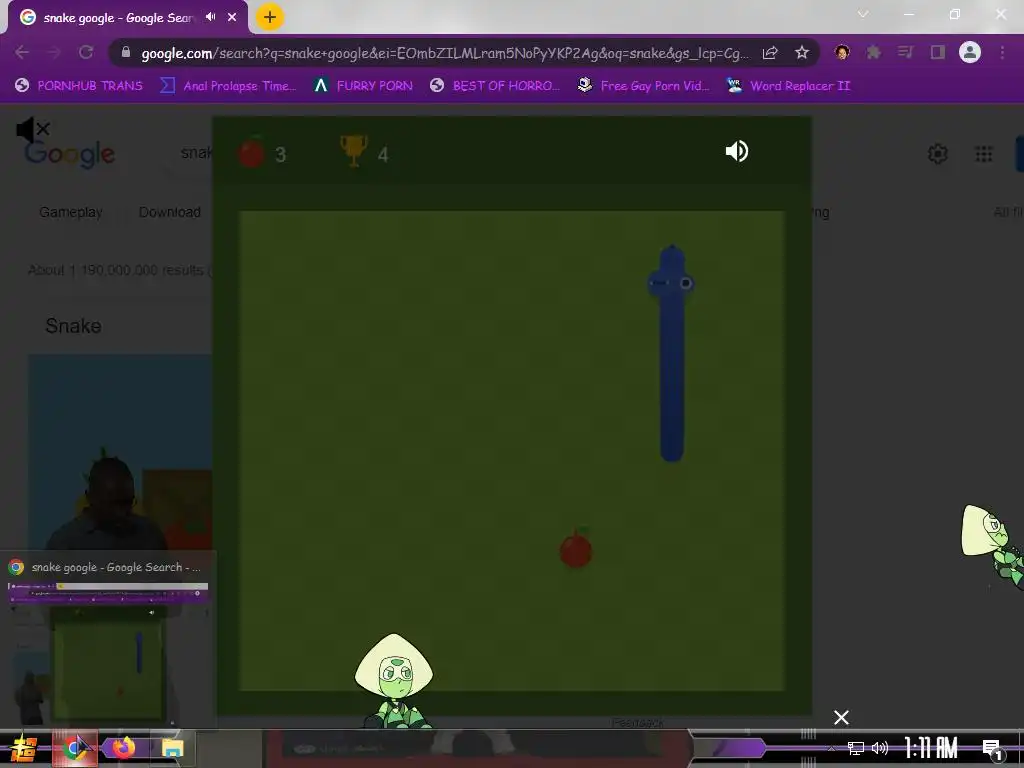Open the Extensions puzzle piece menu
Screen dimensions: 1024x768
coord(873,52)
